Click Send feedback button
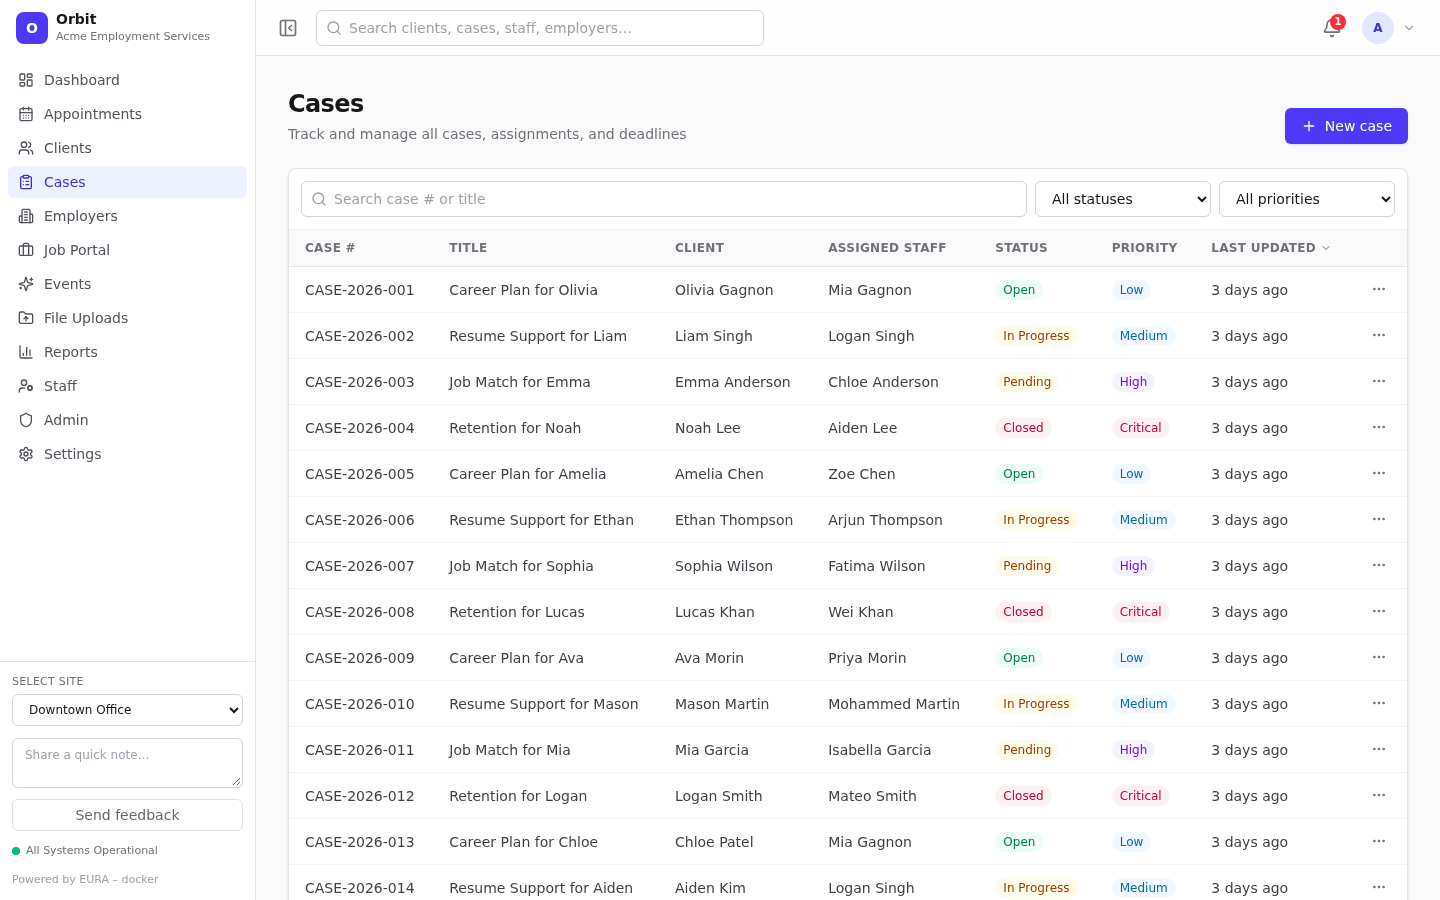 (127, 815)
